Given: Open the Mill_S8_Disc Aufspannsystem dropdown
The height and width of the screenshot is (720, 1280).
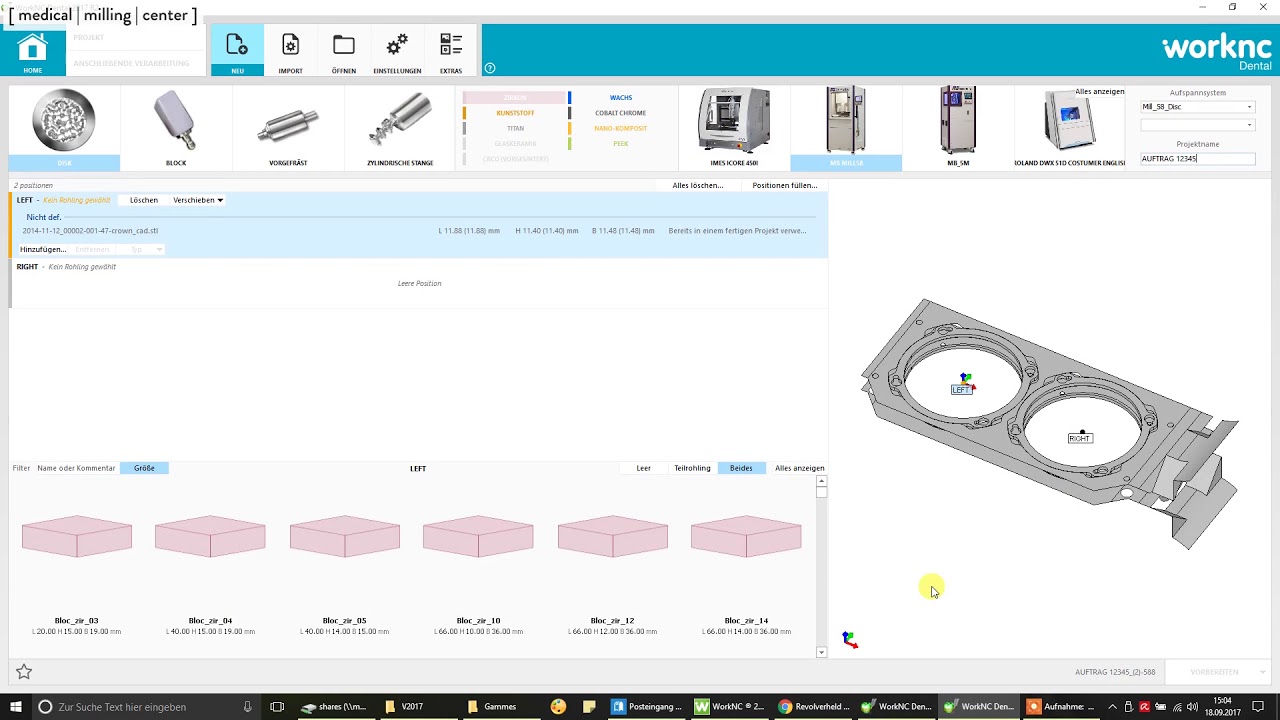Looking at the screenshot, I should click(1197, 107).
